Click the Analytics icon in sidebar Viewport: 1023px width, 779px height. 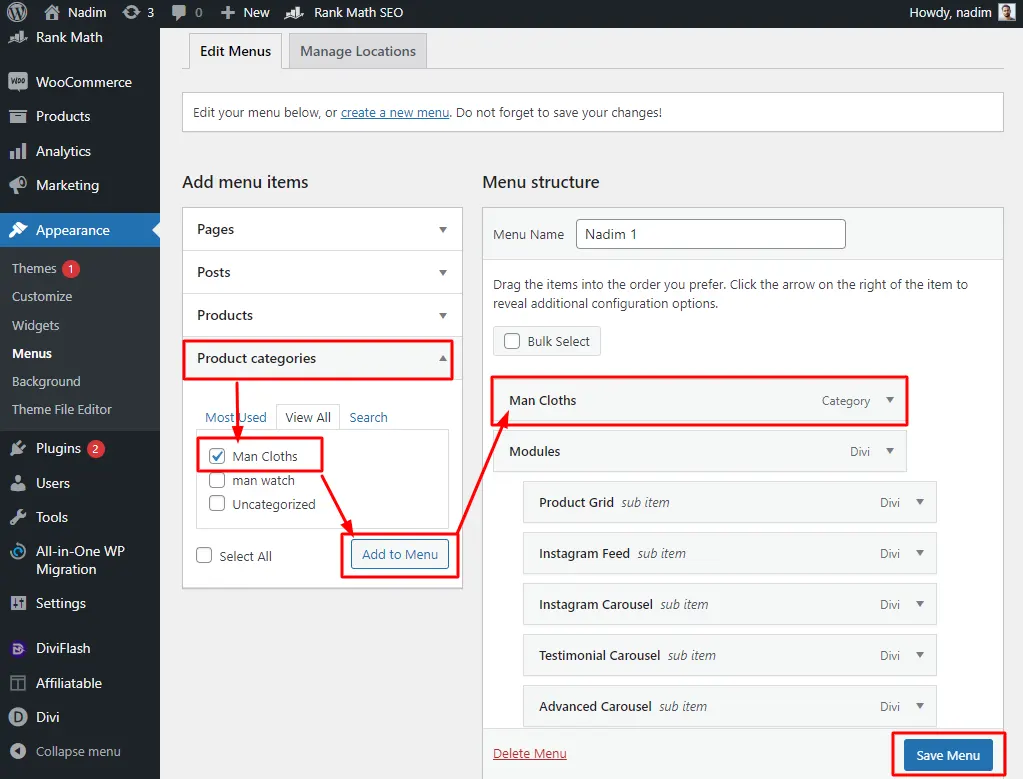click(20, 150)
